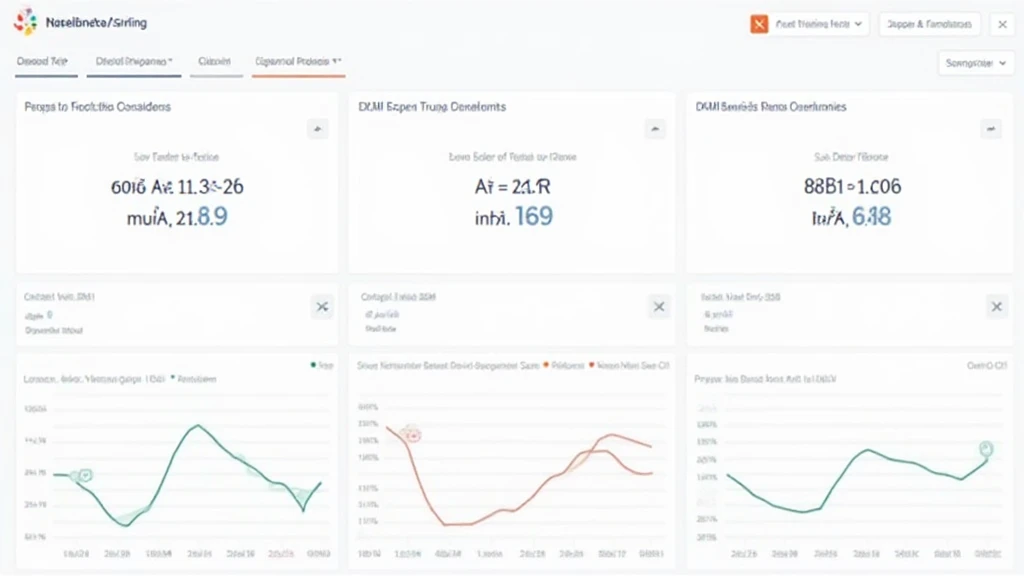Collapse the middle summary card using its arrow icon

[655, 129]
